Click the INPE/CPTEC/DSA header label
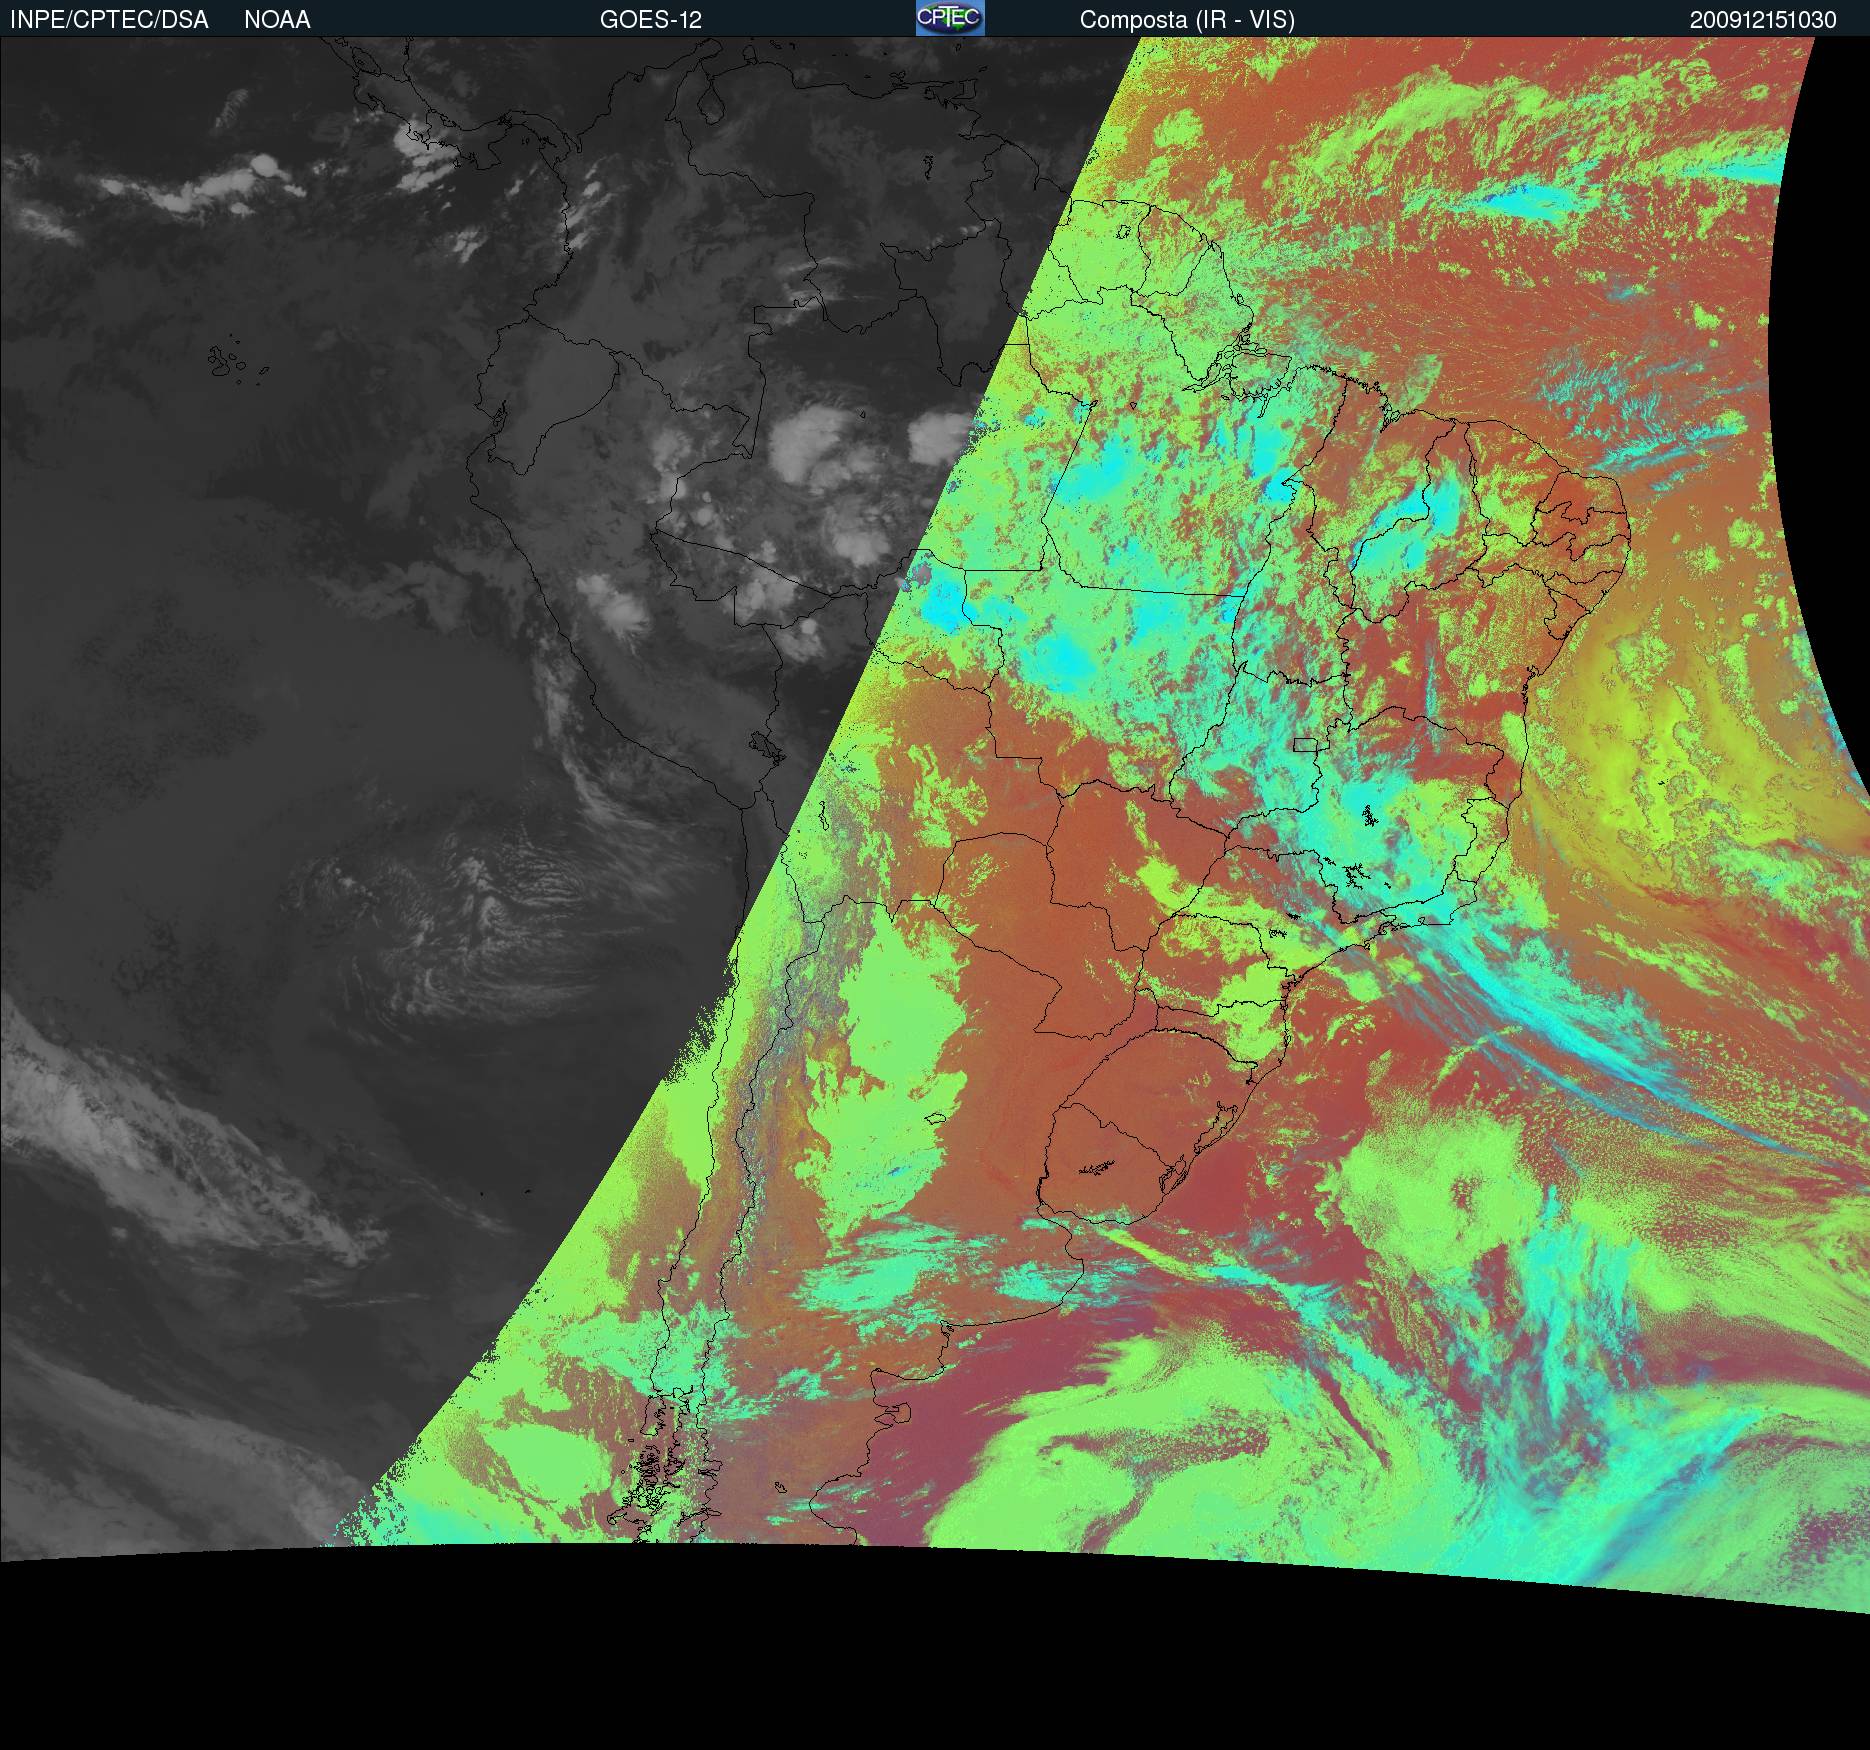The height and width of the screenshot is (1750, 1870). coord(109,20)
